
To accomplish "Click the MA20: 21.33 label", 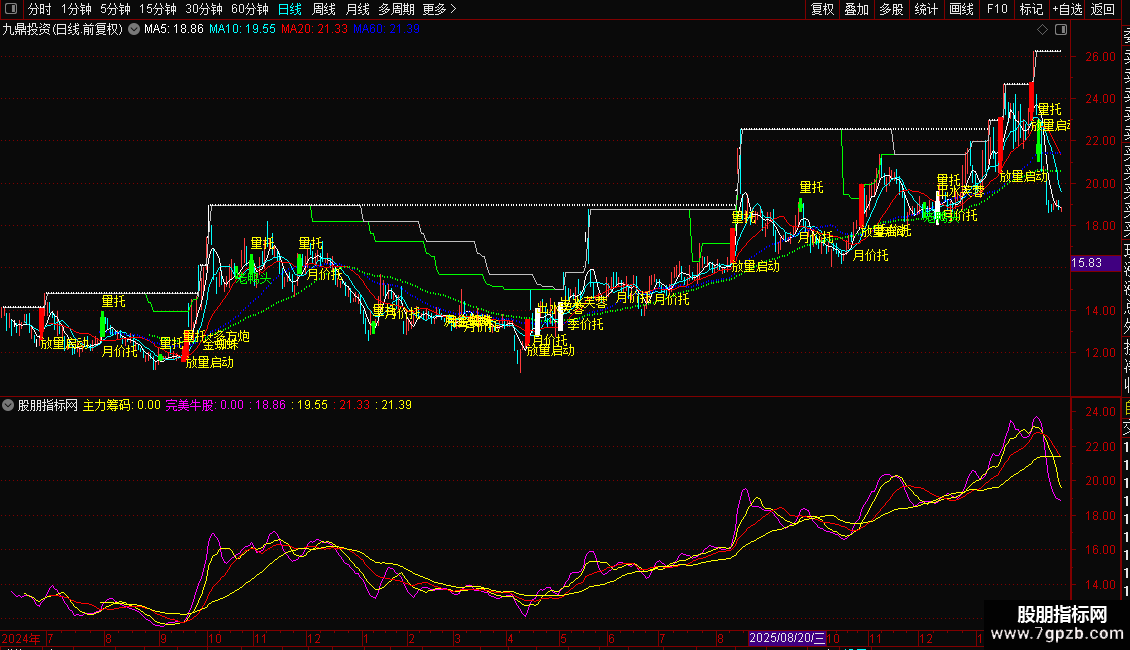I will point(314,30).
